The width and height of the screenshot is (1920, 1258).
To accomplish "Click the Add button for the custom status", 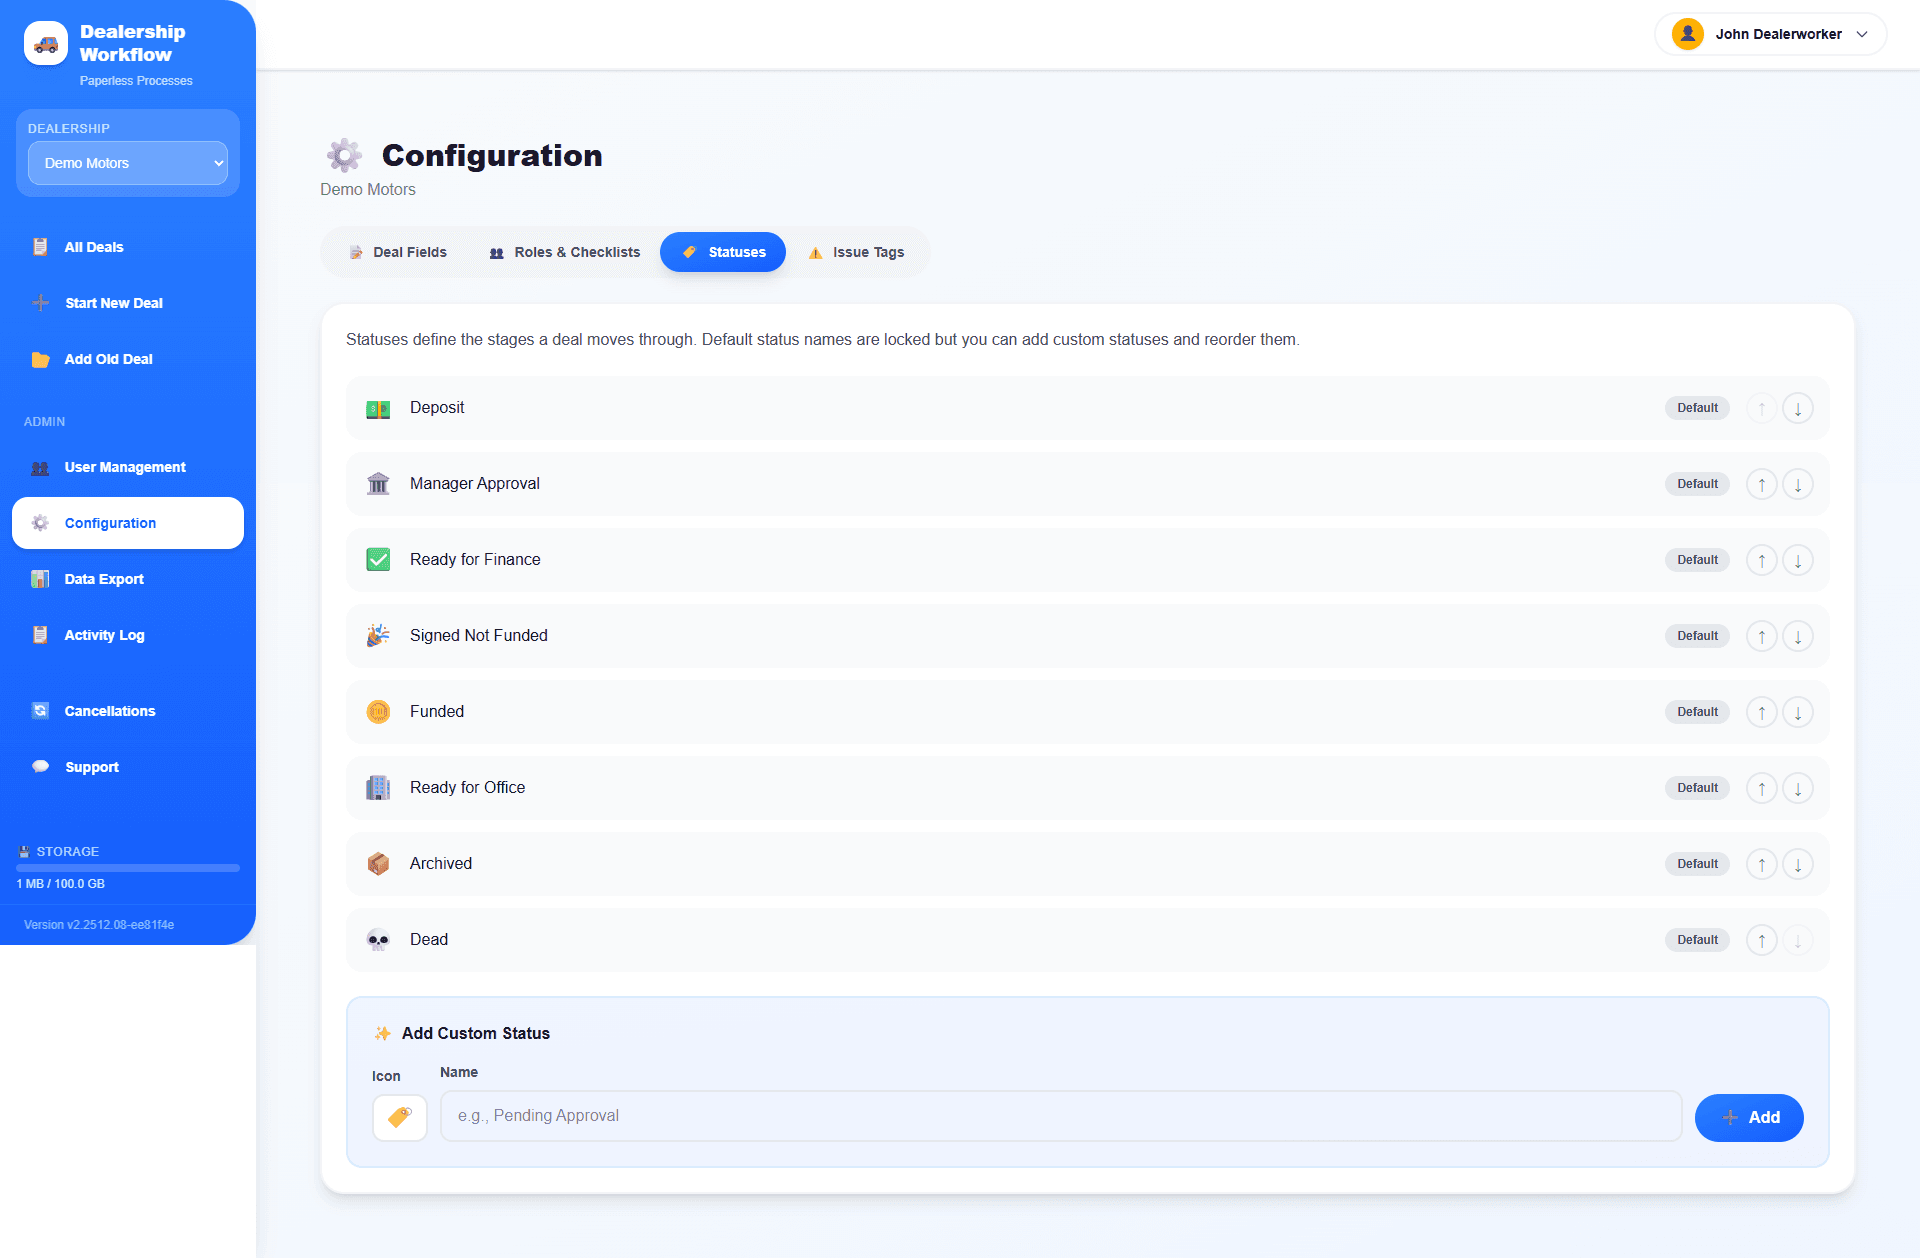I will coord(1749,1117).
